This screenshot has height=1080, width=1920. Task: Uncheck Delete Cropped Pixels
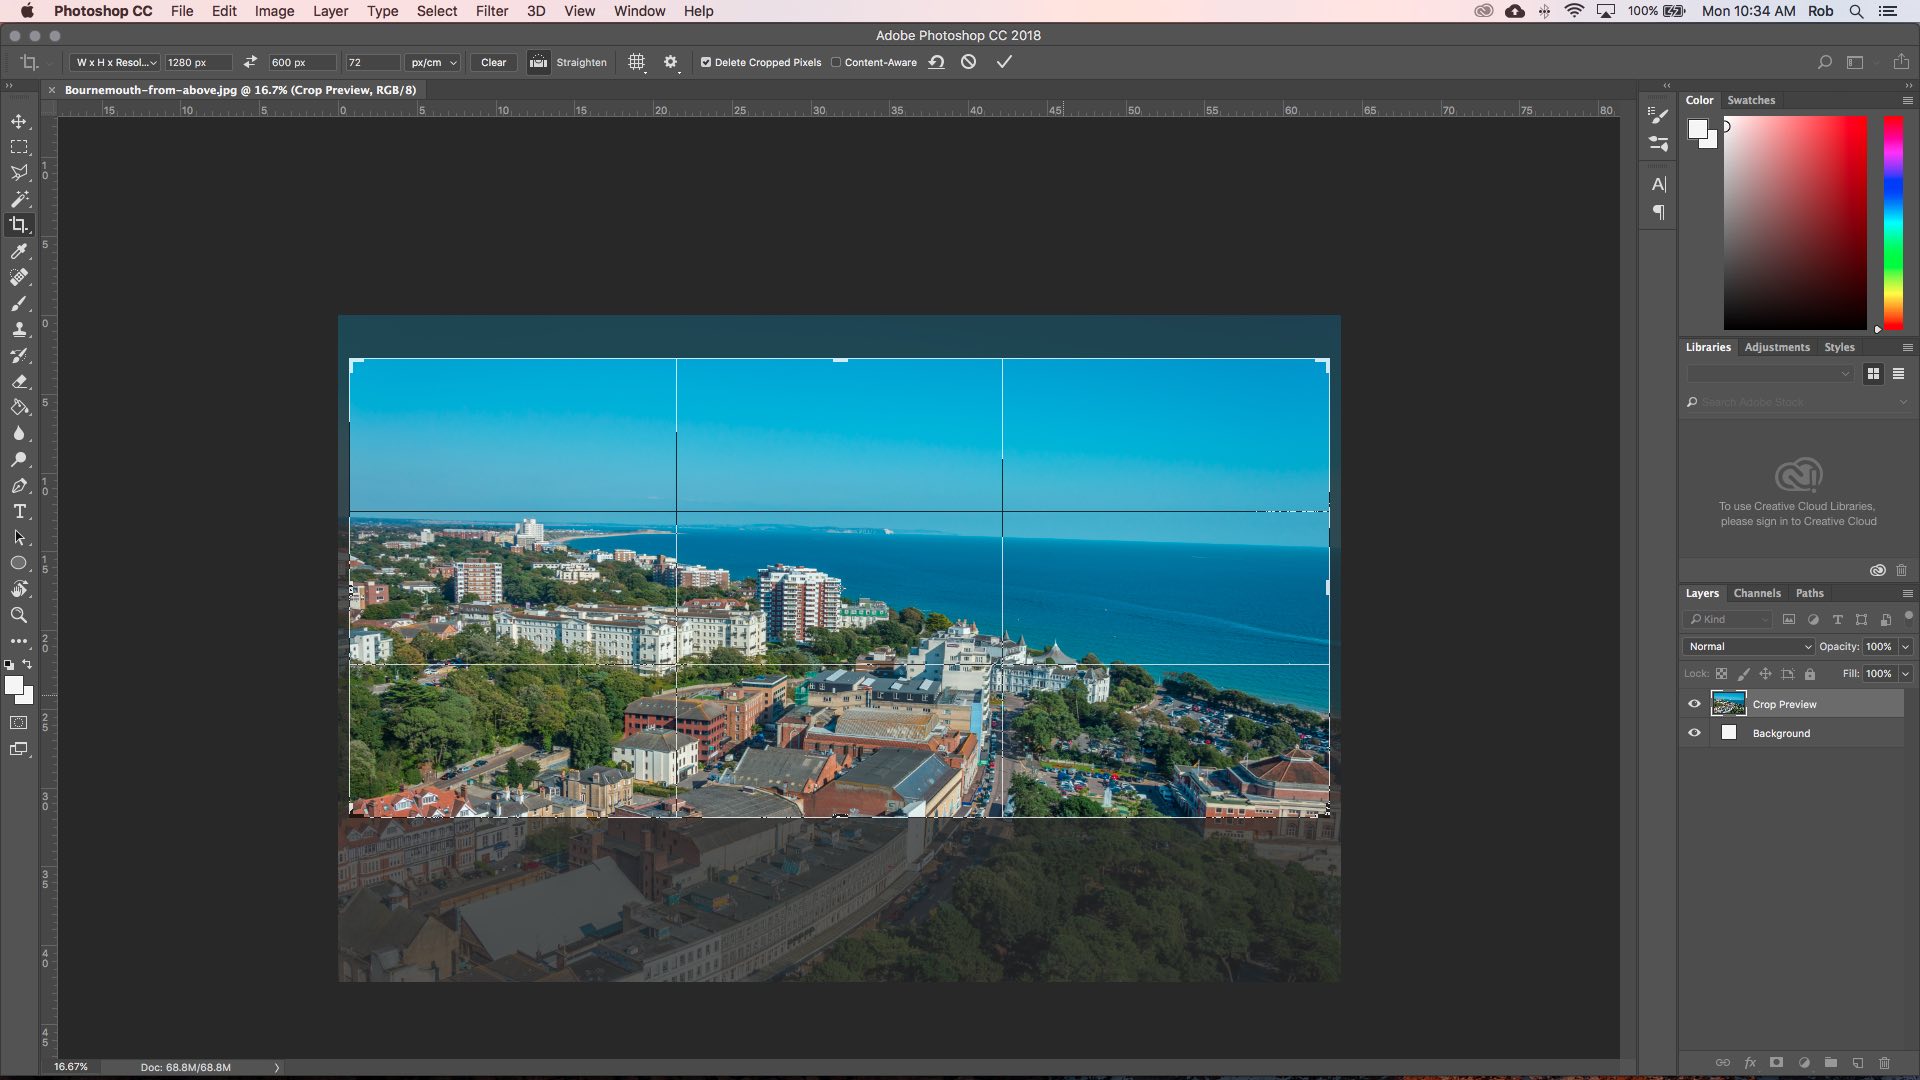[x=706, y=62]
